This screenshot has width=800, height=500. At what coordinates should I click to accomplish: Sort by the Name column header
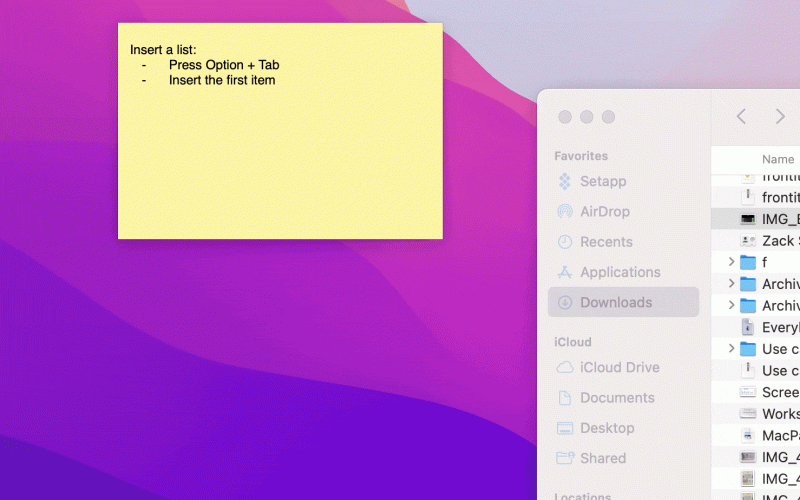pos(778,159)
